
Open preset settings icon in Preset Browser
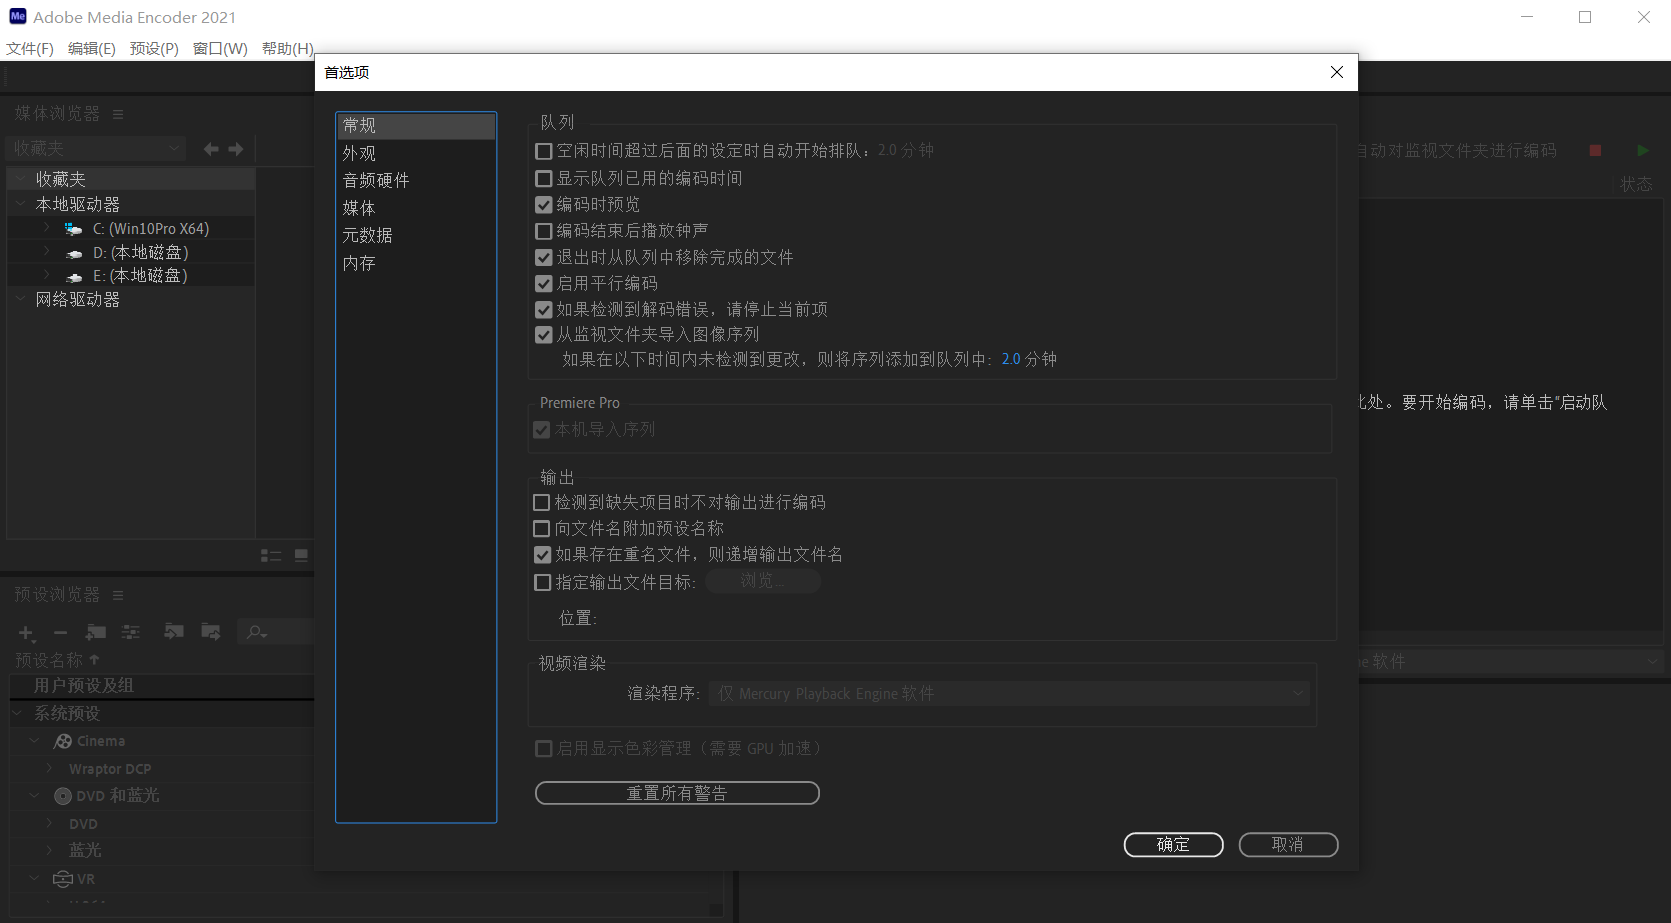131,632
